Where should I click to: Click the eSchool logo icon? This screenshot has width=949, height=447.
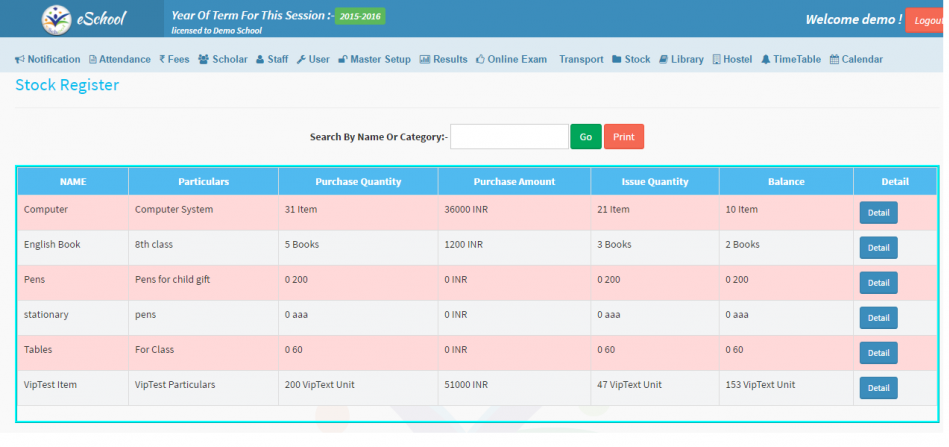pos(57,19)
